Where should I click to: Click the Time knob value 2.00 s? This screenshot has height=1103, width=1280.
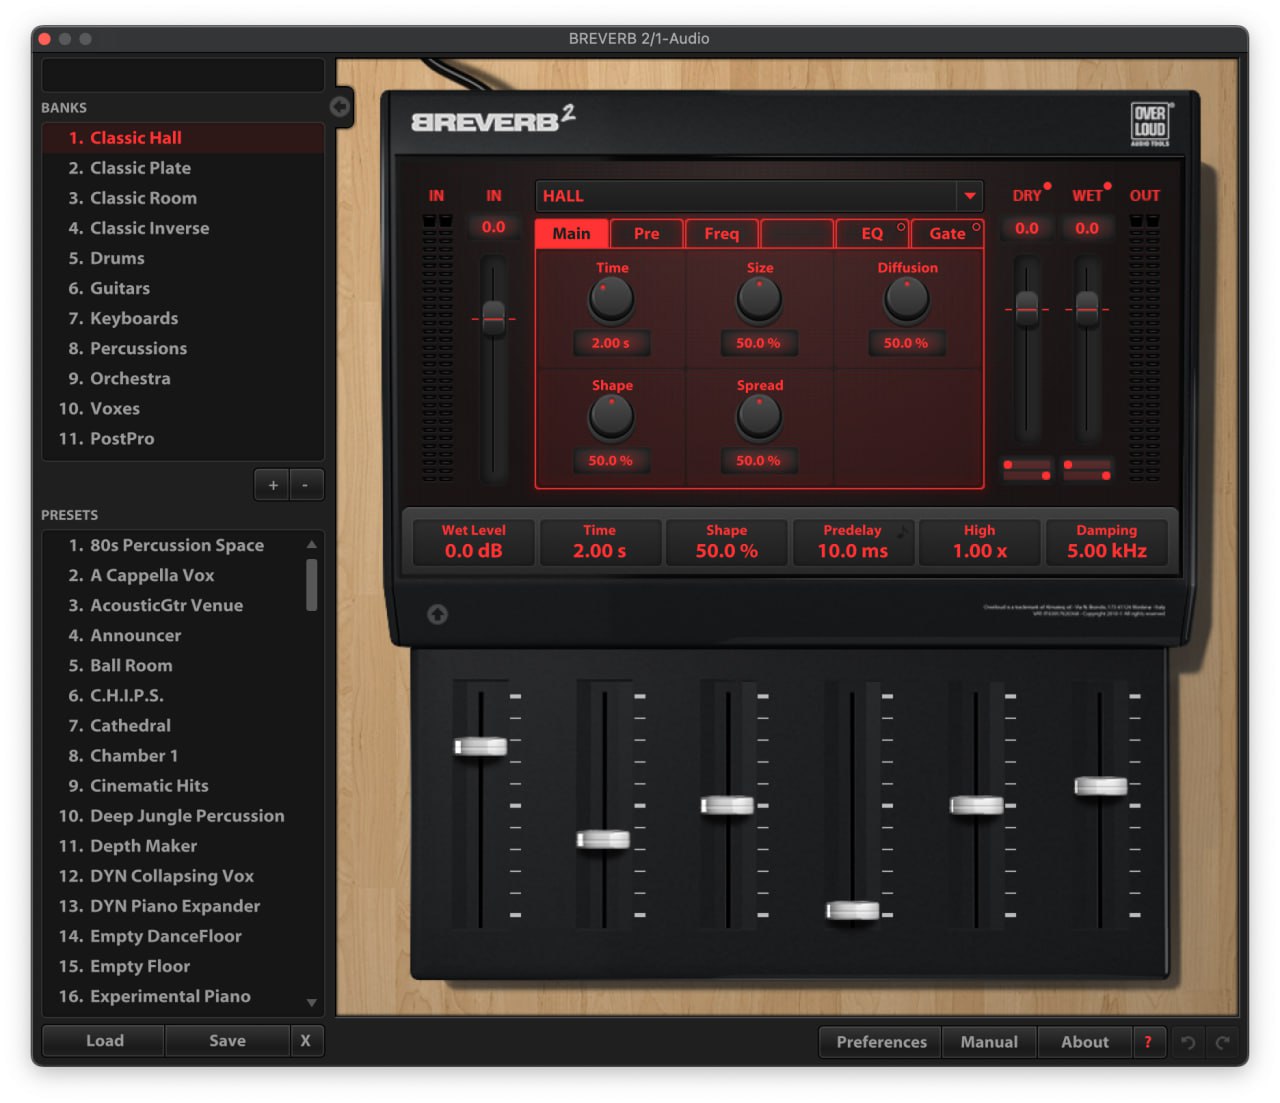point(611,343)
